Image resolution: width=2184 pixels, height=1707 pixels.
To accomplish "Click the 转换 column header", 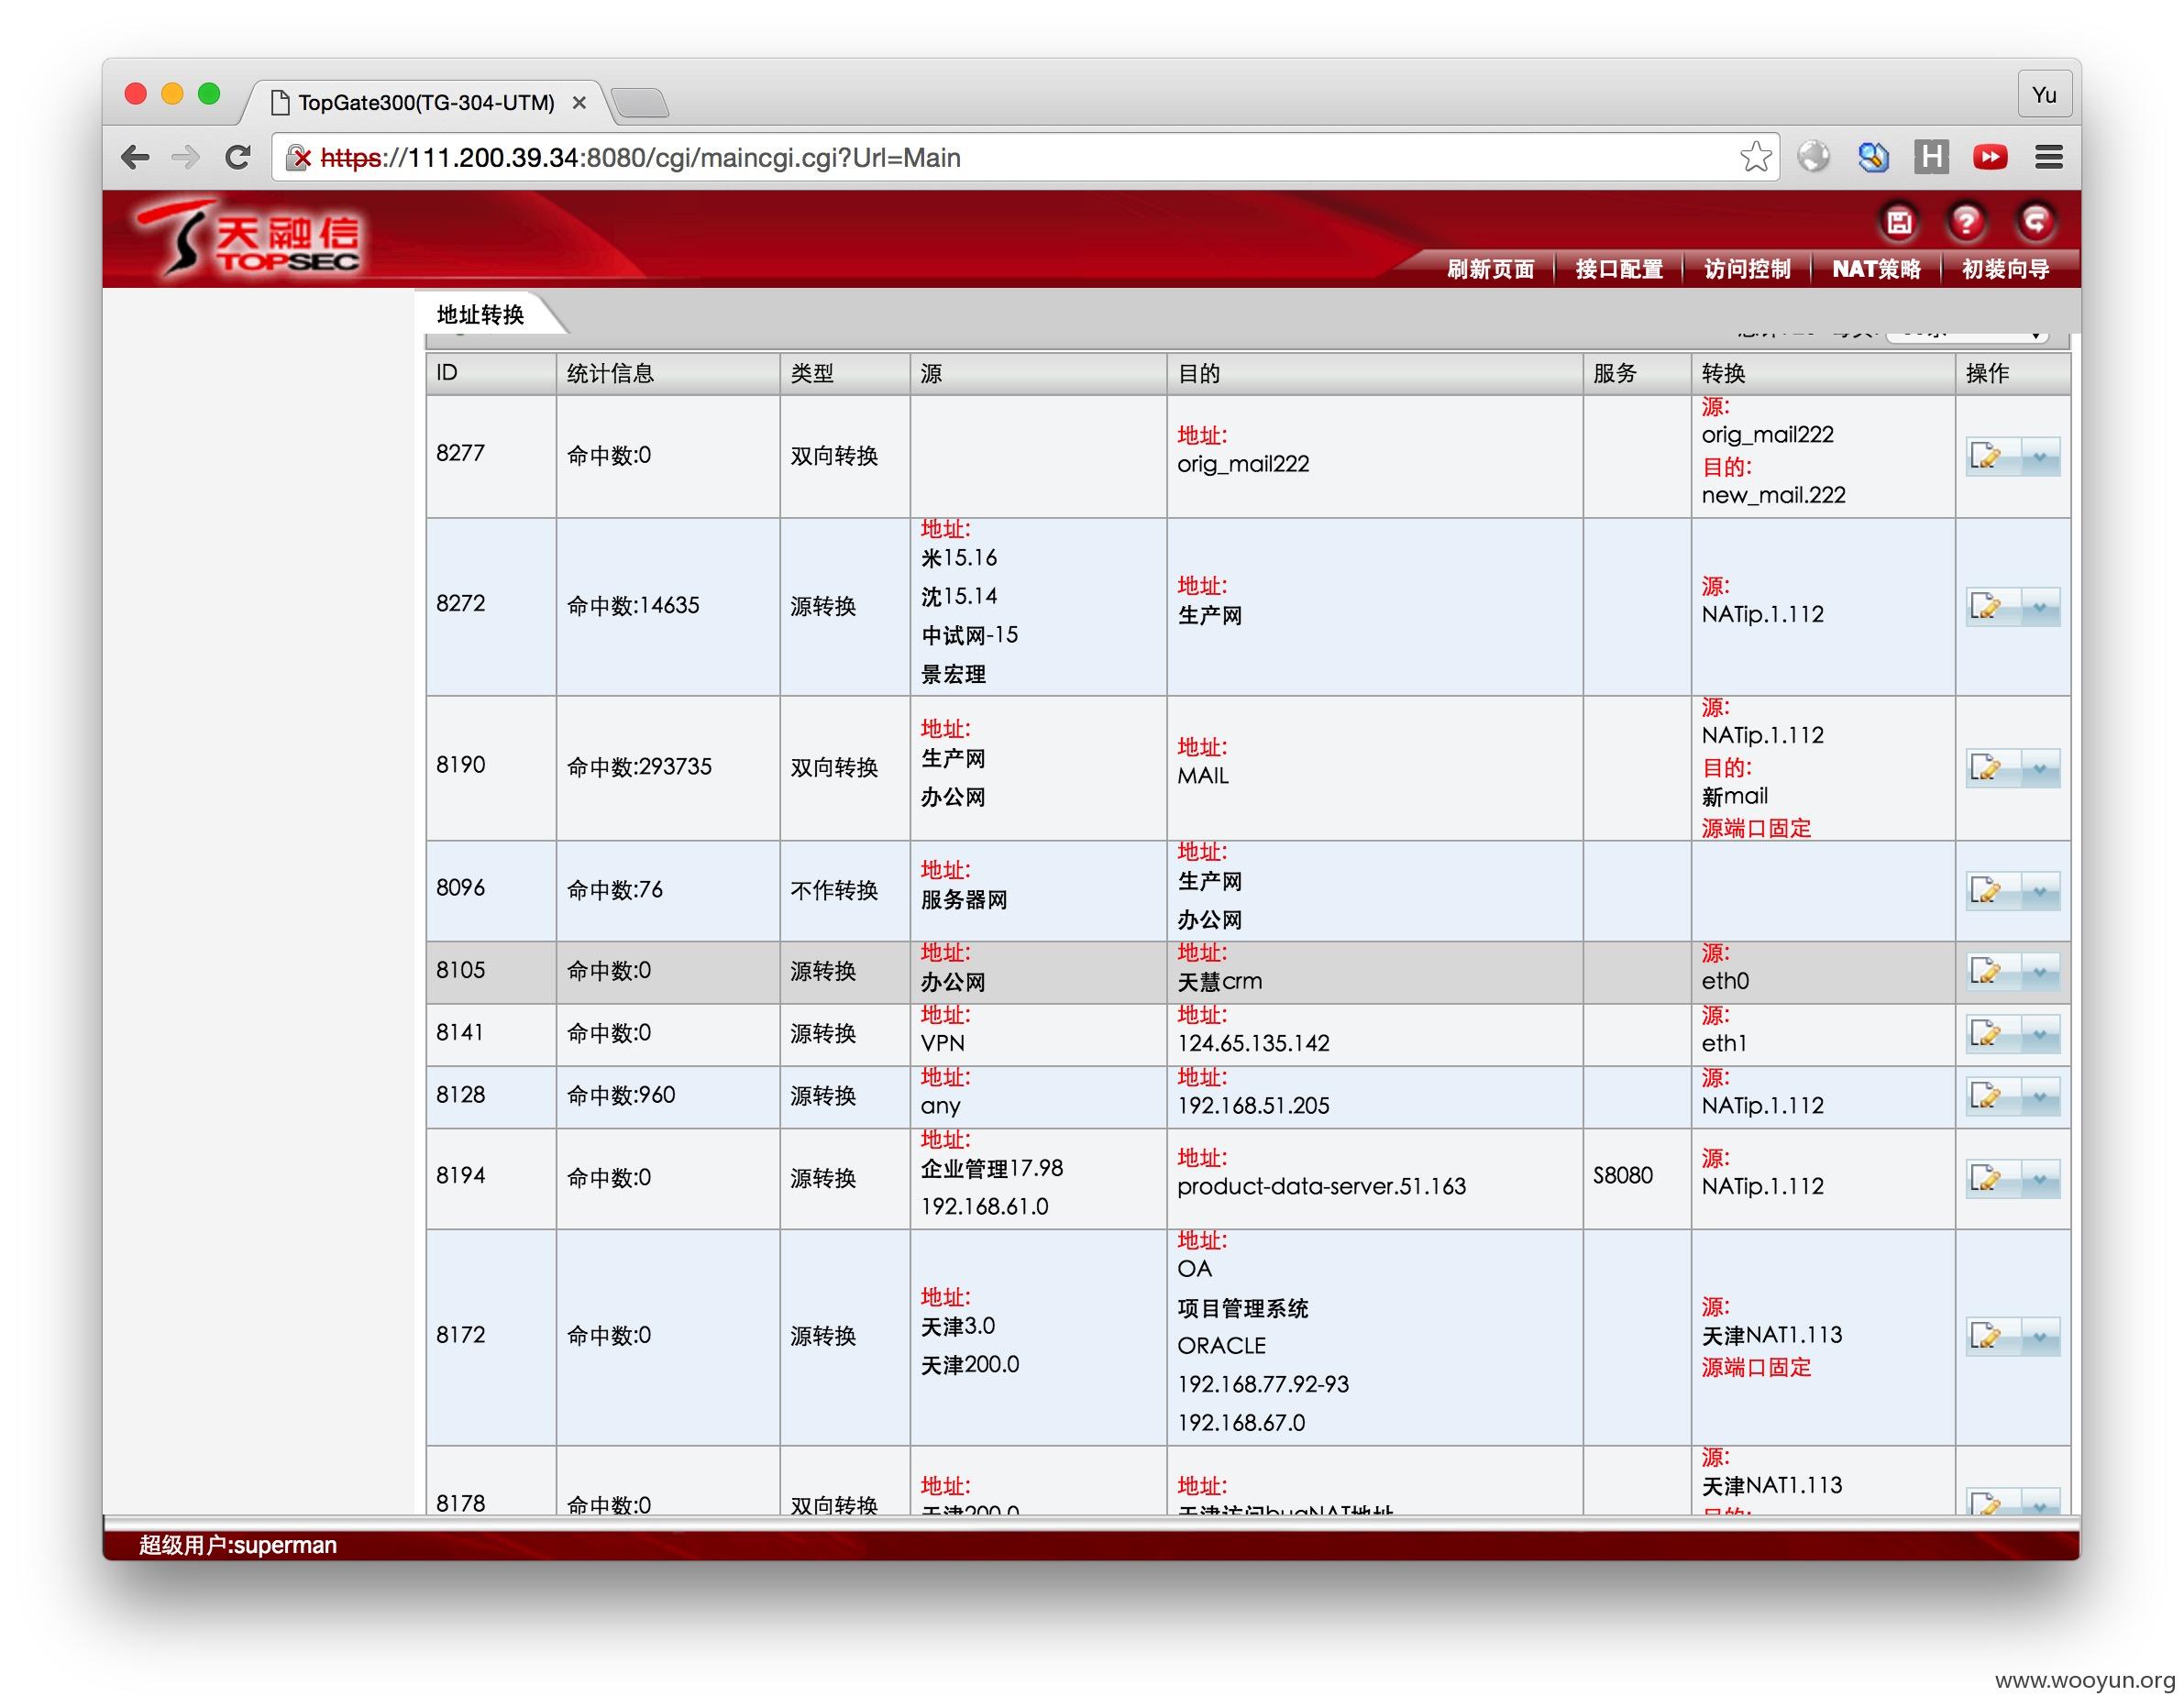I will [1823, 373].
